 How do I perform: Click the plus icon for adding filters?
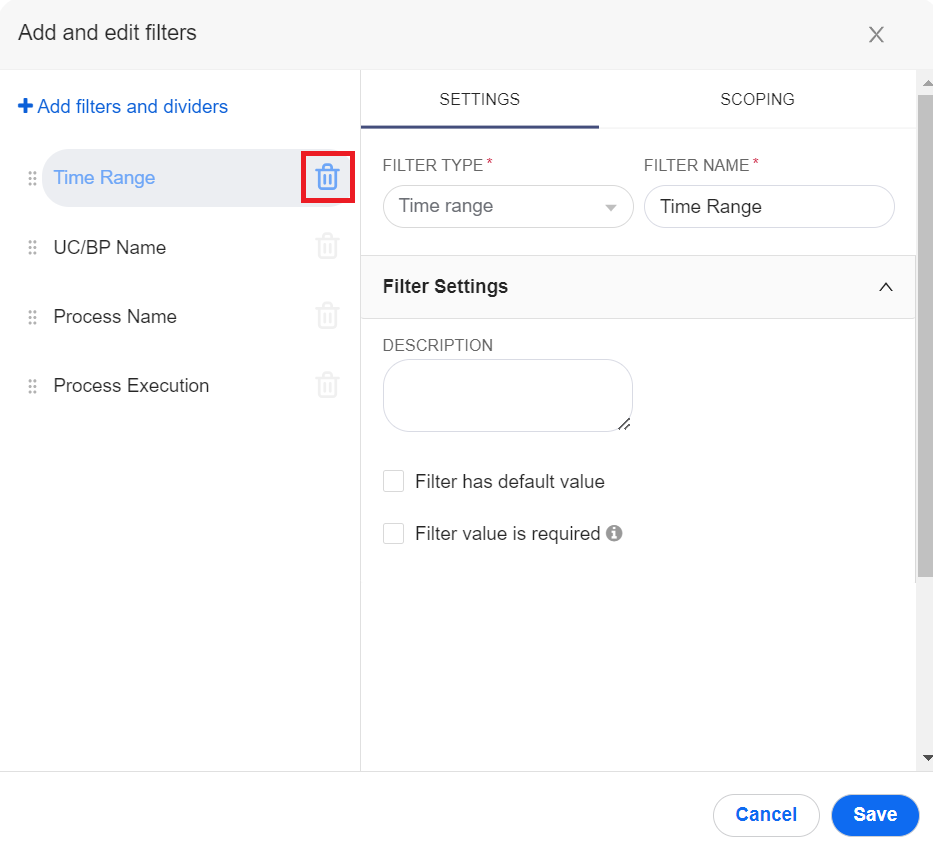tap(25, 106)
